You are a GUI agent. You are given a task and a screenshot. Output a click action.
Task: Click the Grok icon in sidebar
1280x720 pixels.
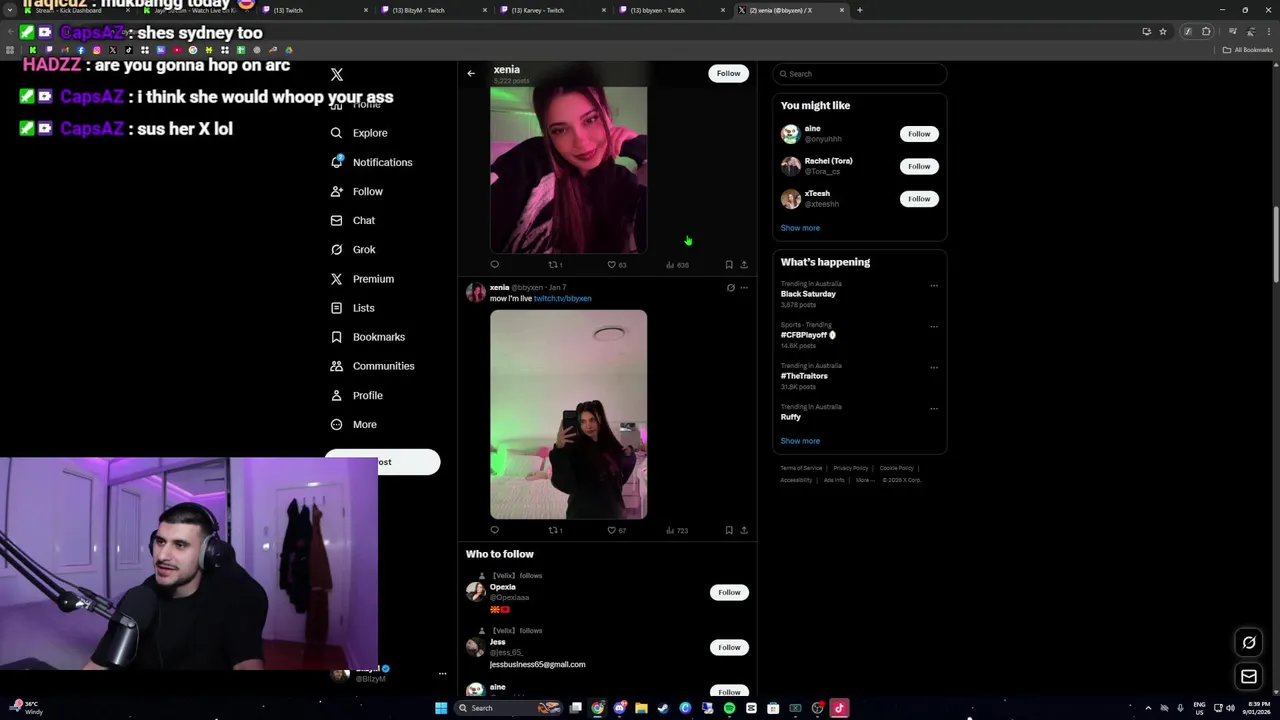pos(336,249)
